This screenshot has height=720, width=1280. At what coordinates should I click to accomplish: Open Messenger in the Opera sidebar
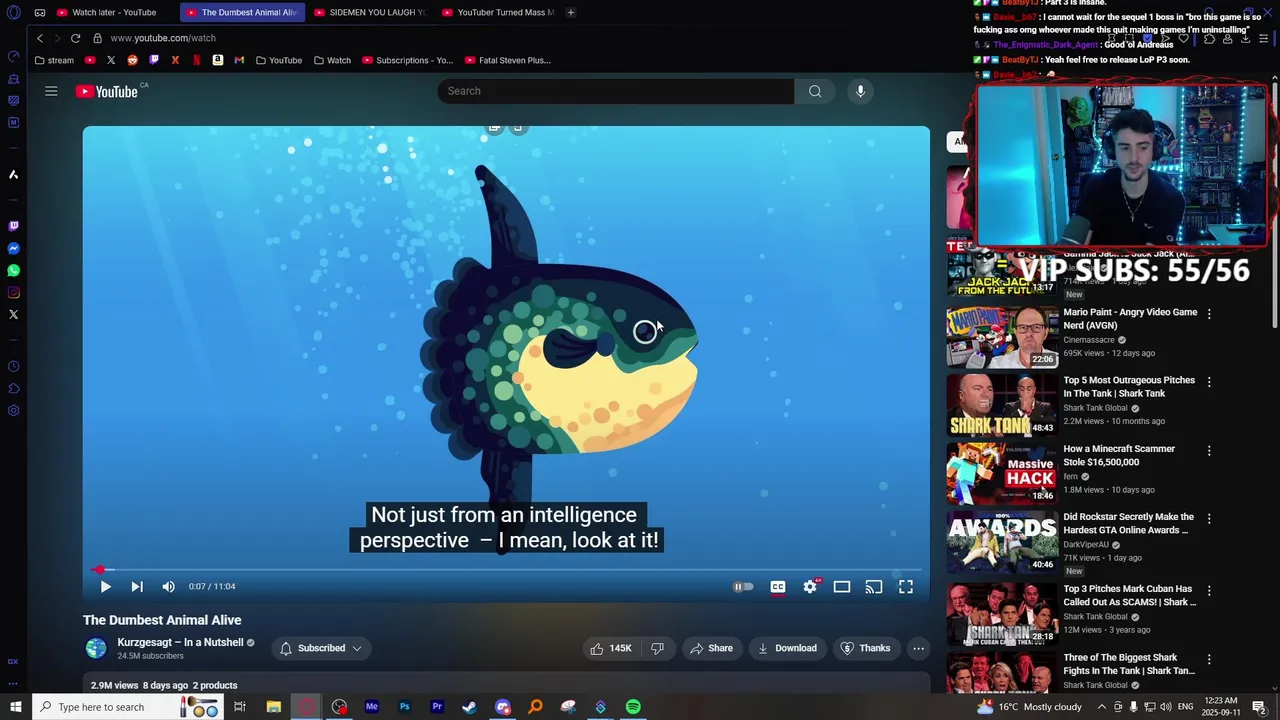click(13, 248)
